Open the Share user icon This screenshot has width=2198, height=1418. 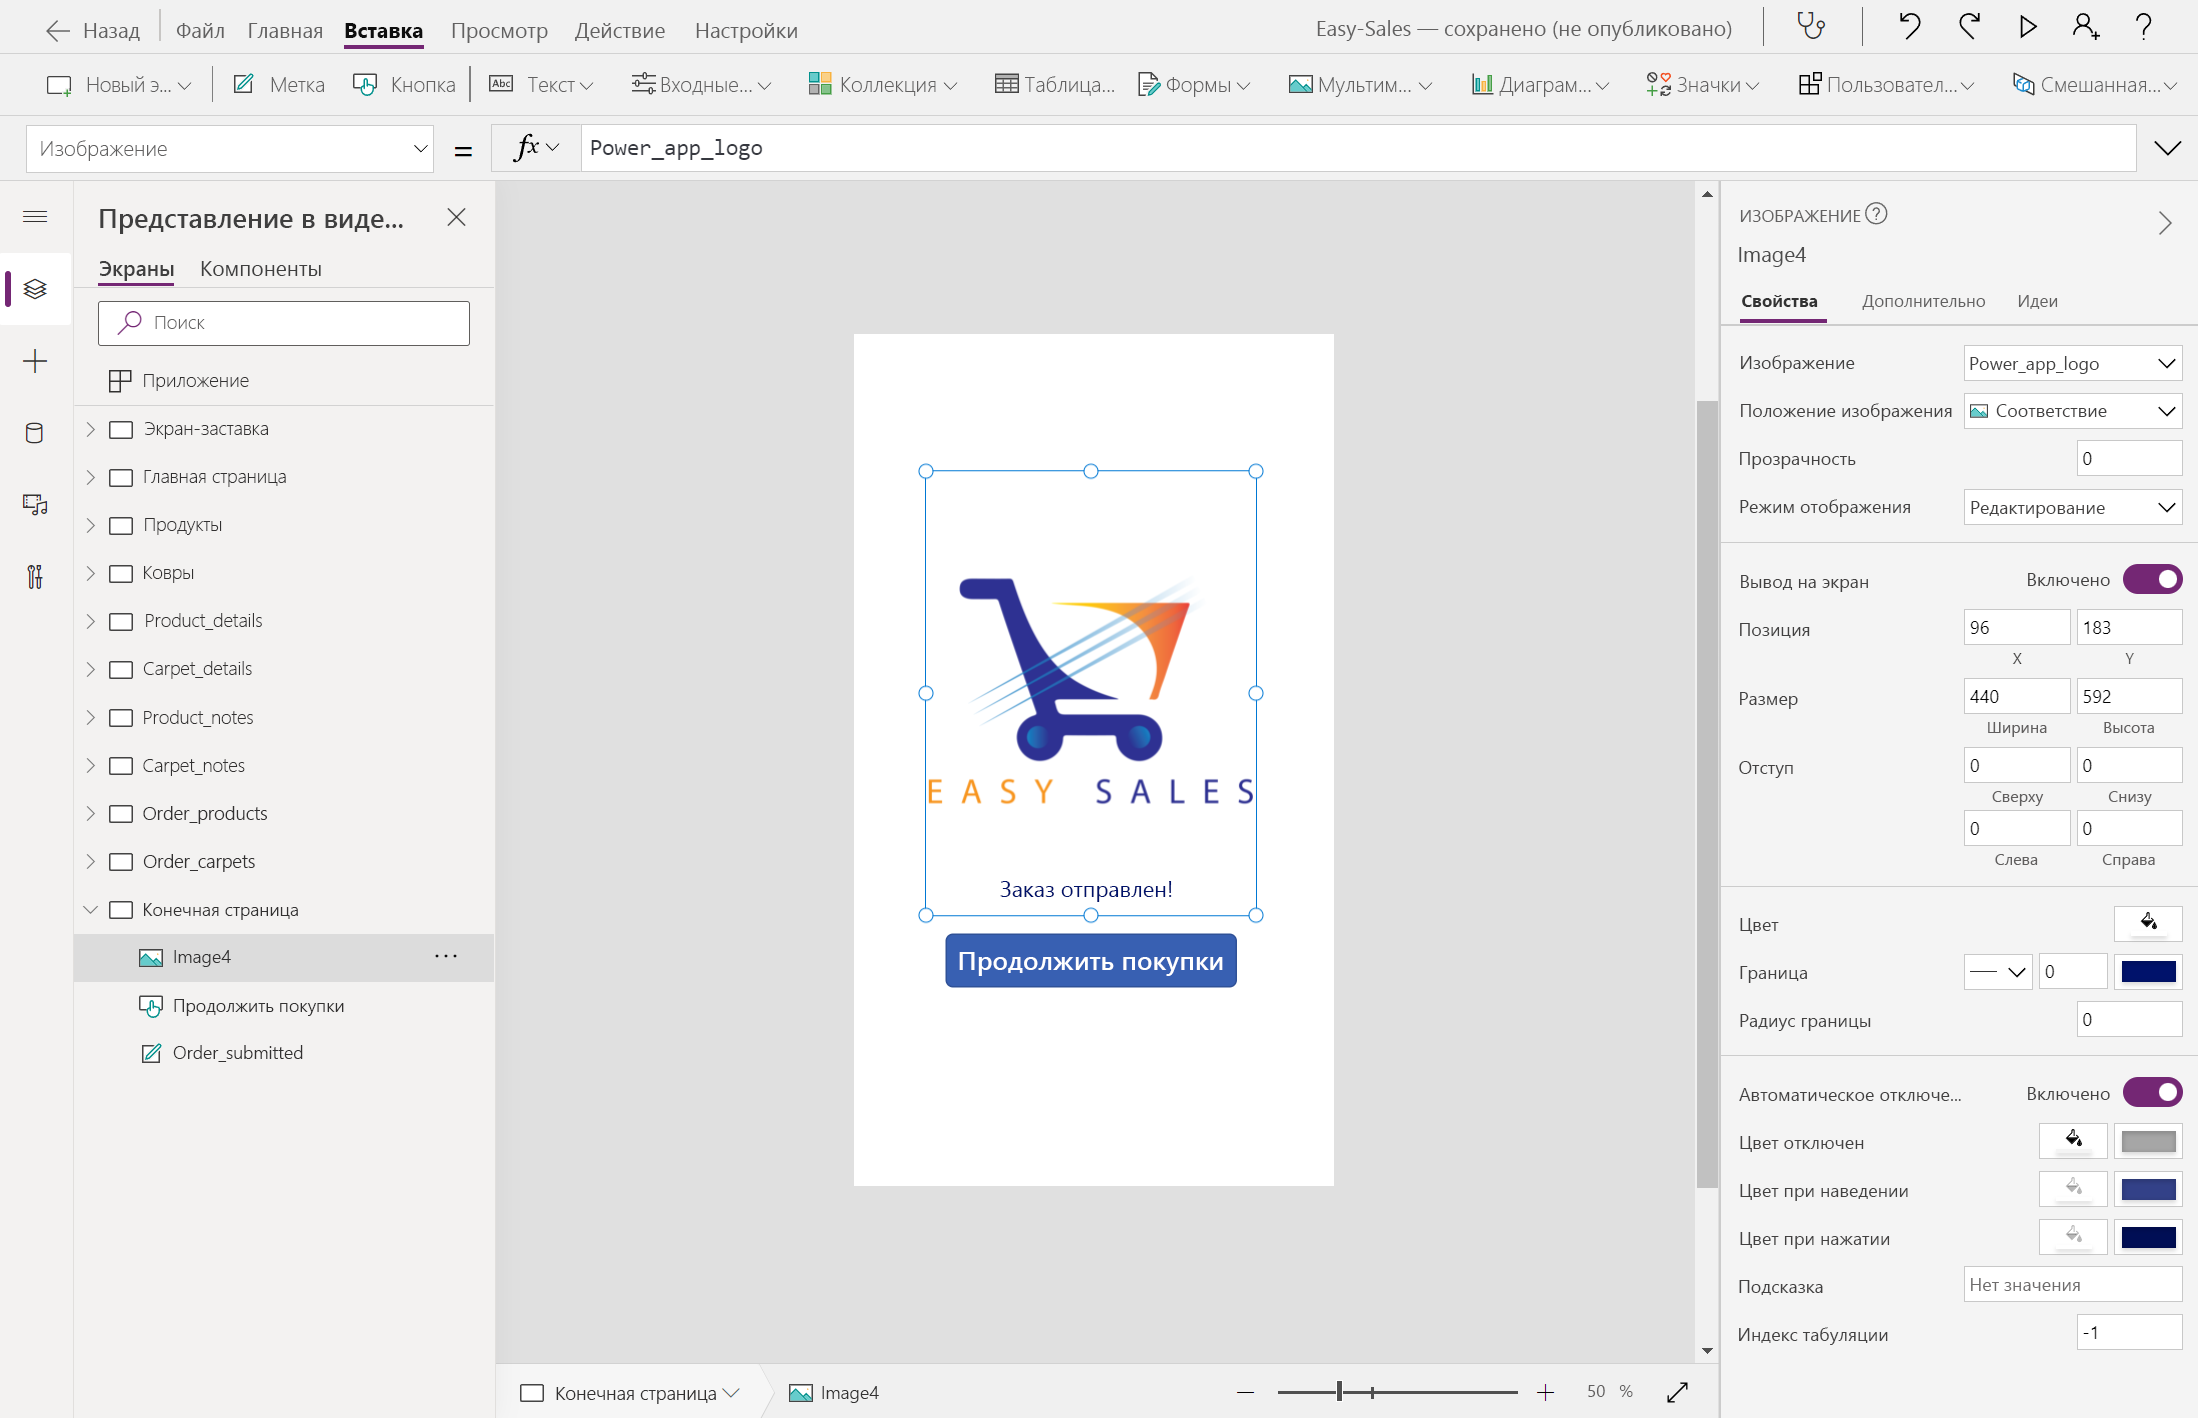2085,27
